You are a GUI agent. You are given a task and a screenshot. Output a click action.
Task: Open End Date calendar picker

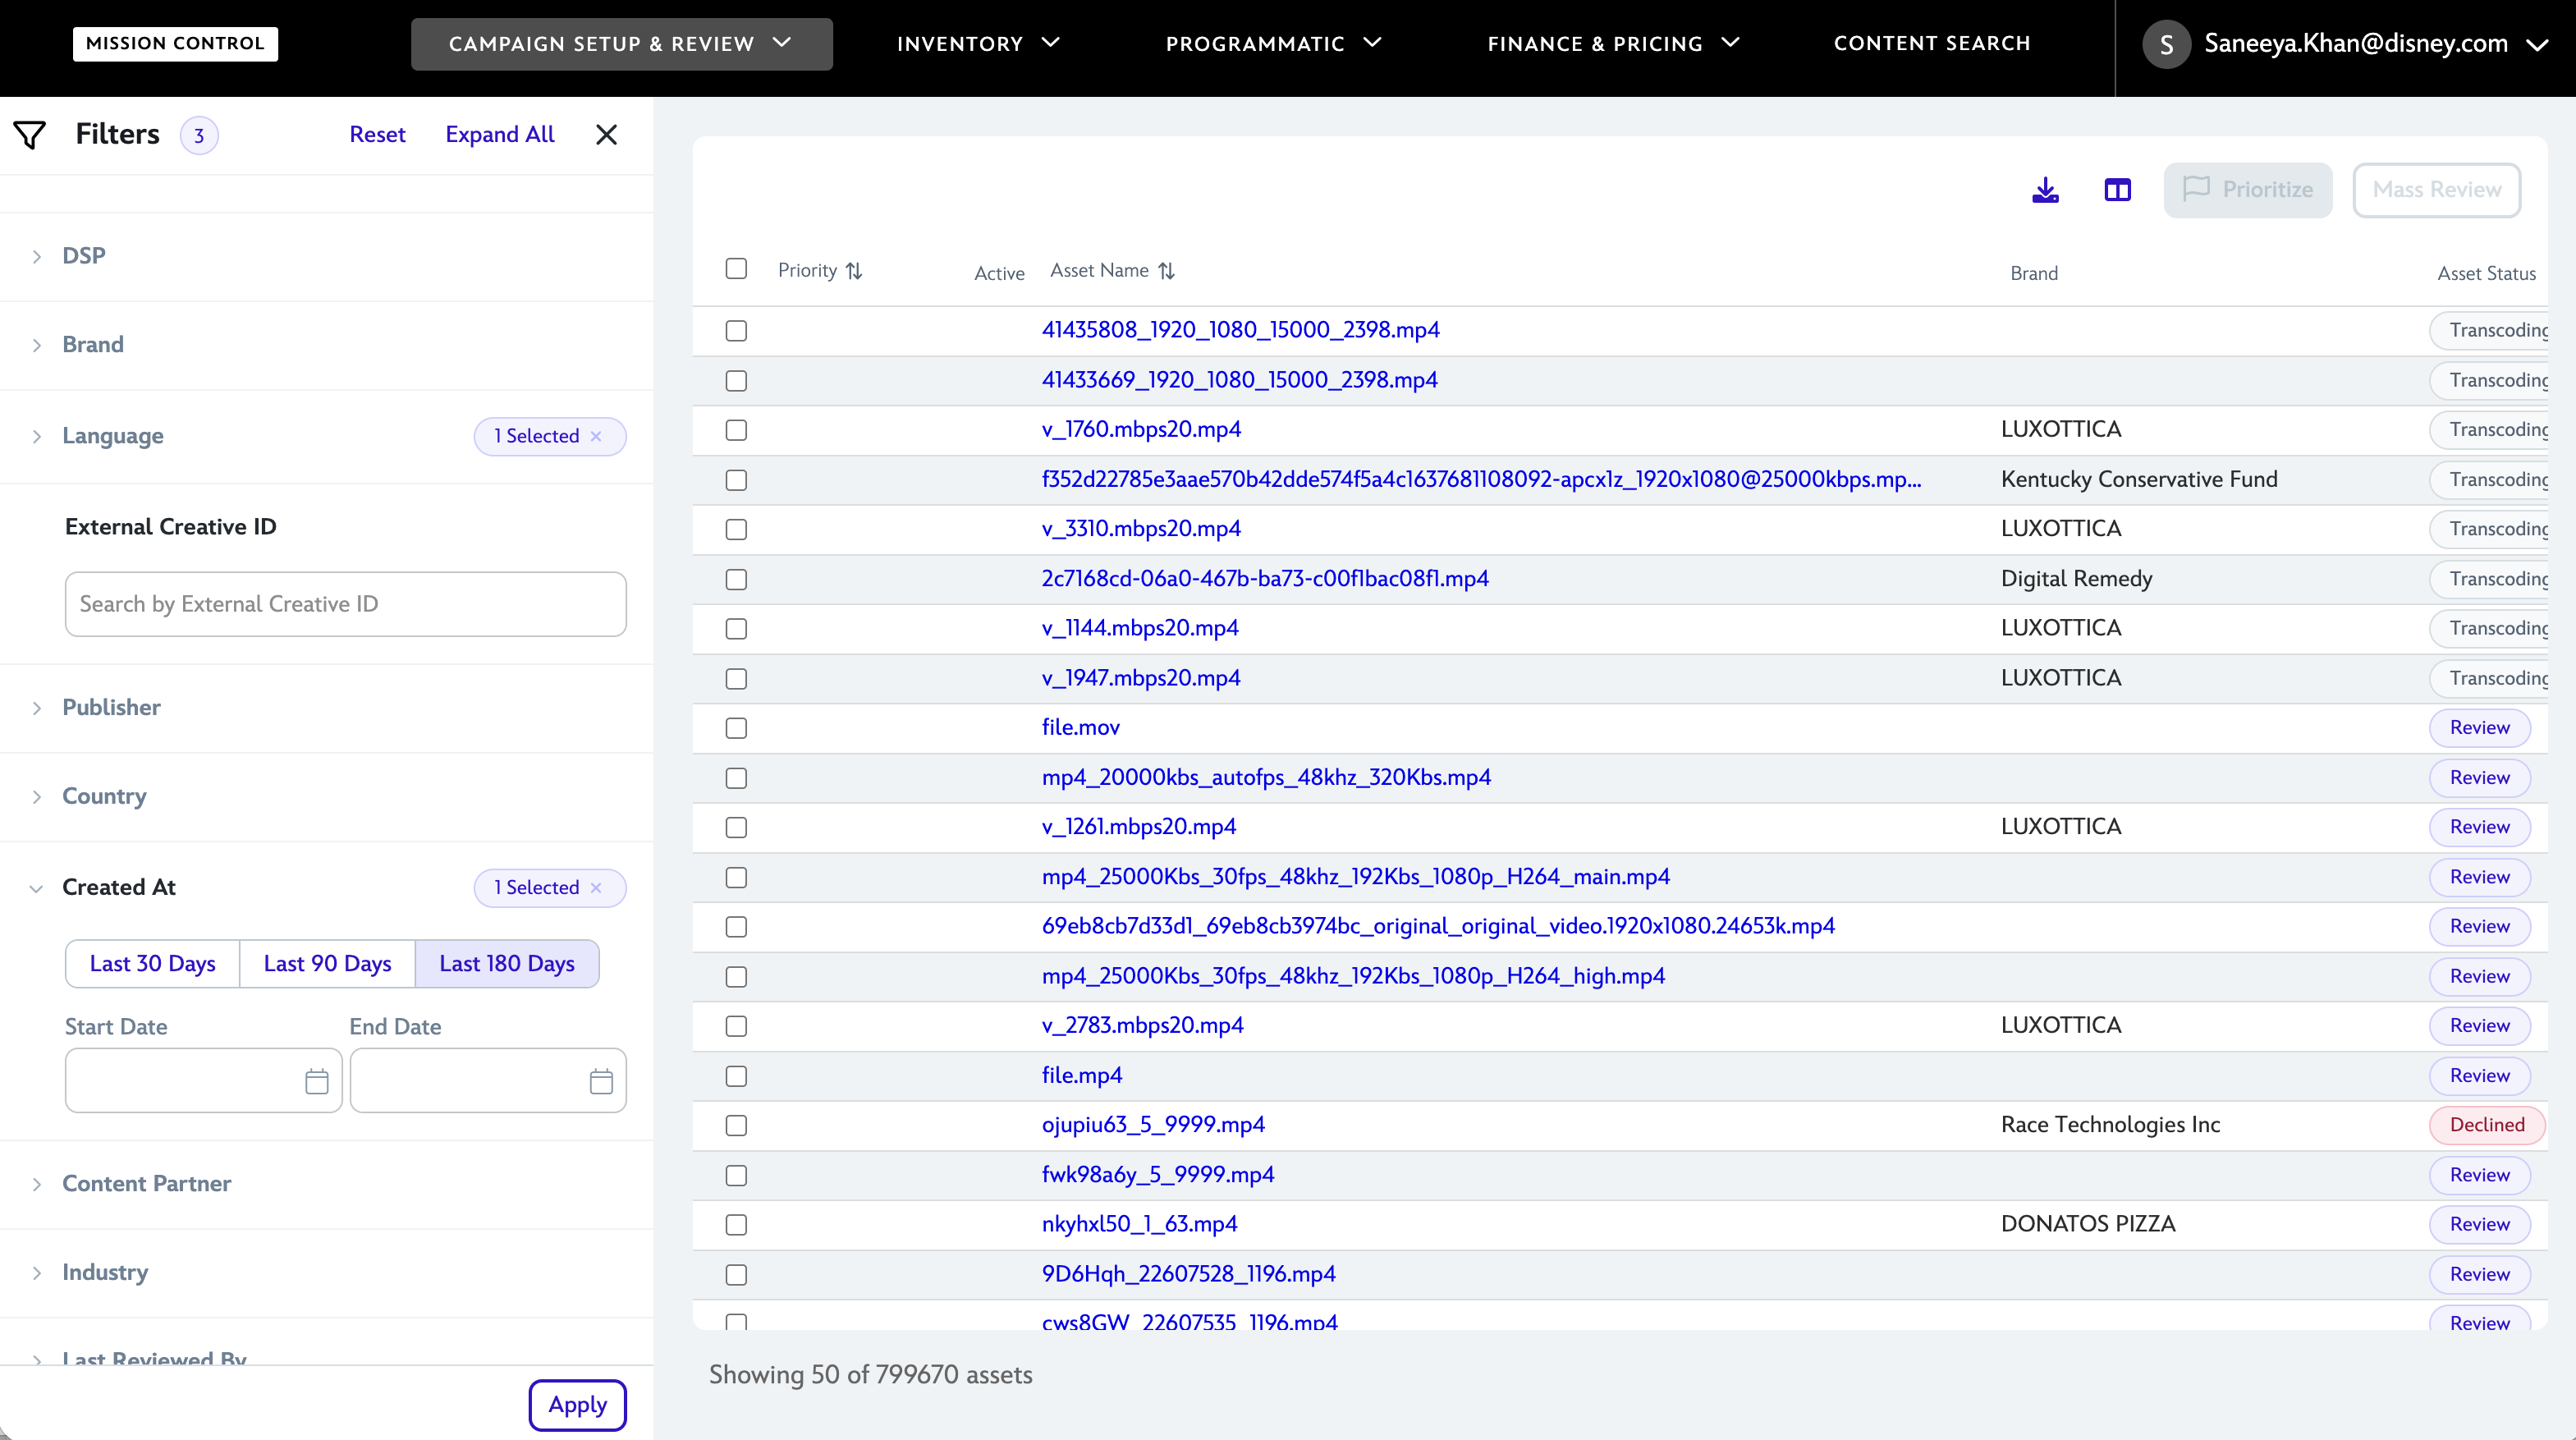pyautogui.click(x=601, y=1081)
